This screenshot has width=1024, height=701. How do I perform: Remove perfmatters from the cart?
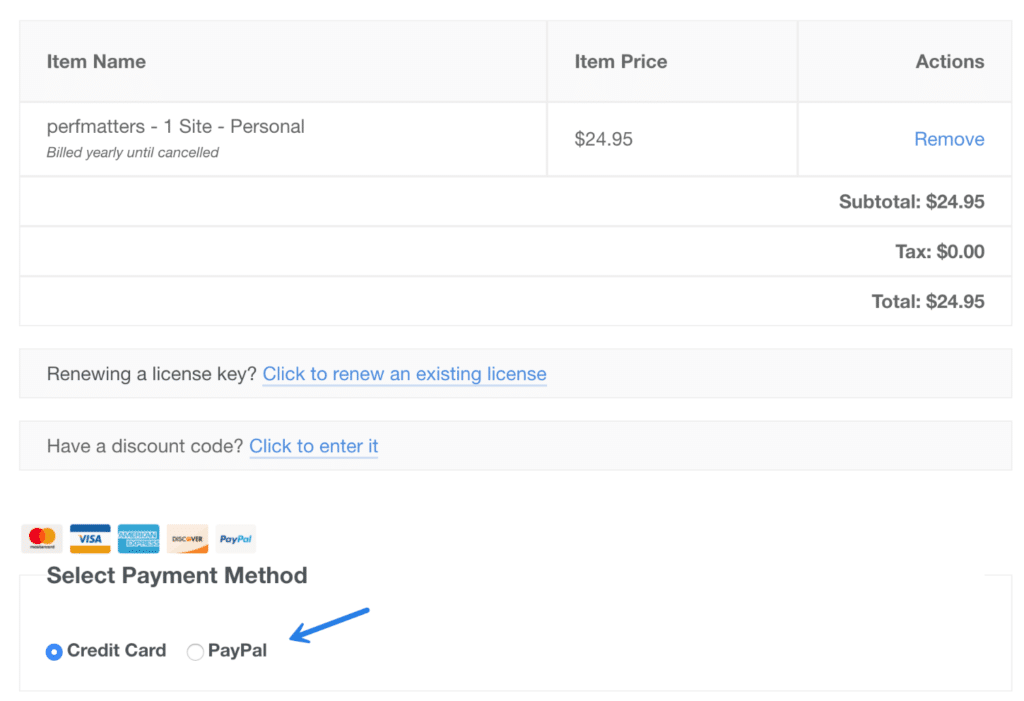coord(949,139)
